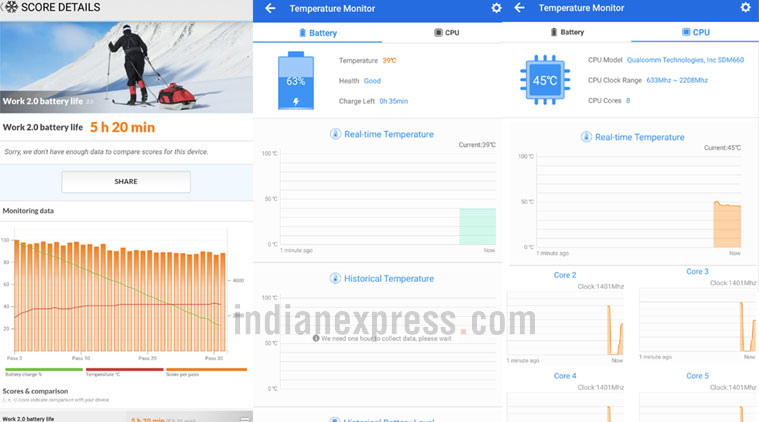Screen dimensions: 759x422
Task: Click the 'Temperature °C' red legend
Action: click(124, 372)
